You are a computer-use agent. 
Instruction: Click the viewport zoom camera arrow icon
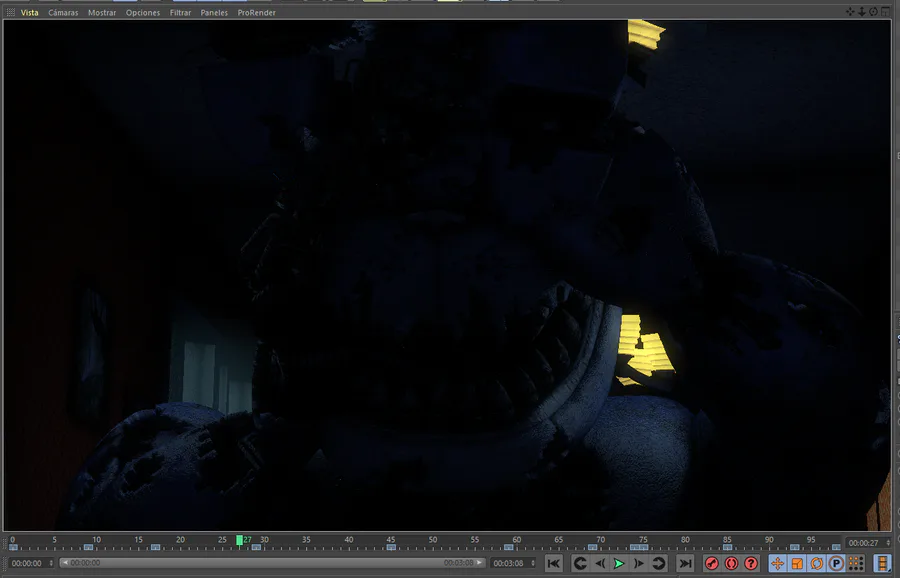[x=862, y=11]
